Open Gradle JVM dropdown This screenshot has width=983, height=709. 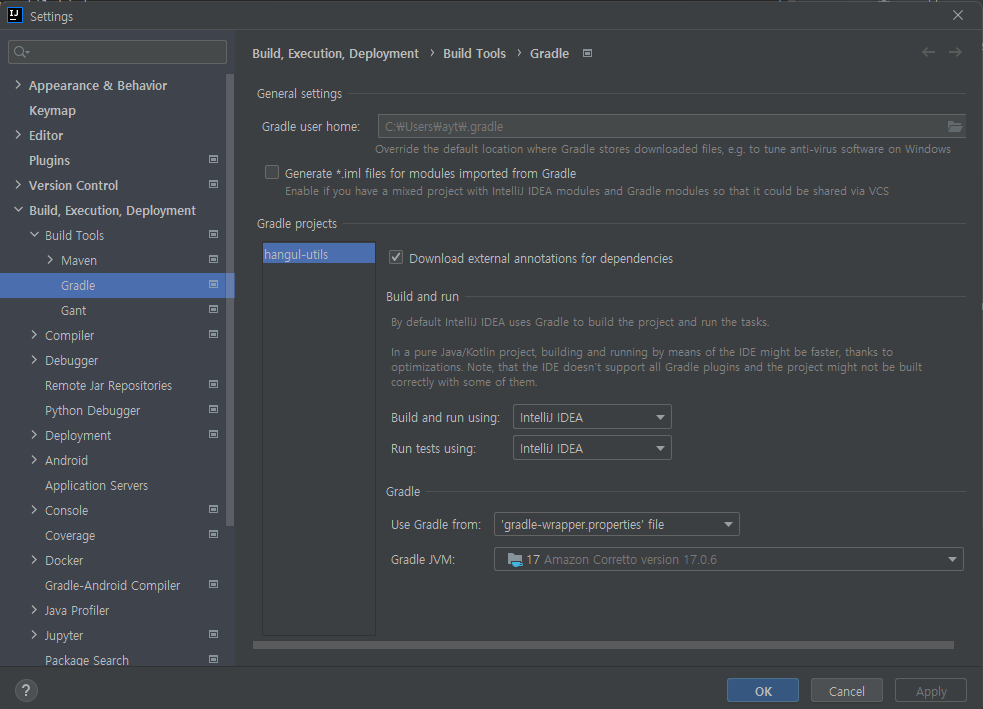pos(728,559)
